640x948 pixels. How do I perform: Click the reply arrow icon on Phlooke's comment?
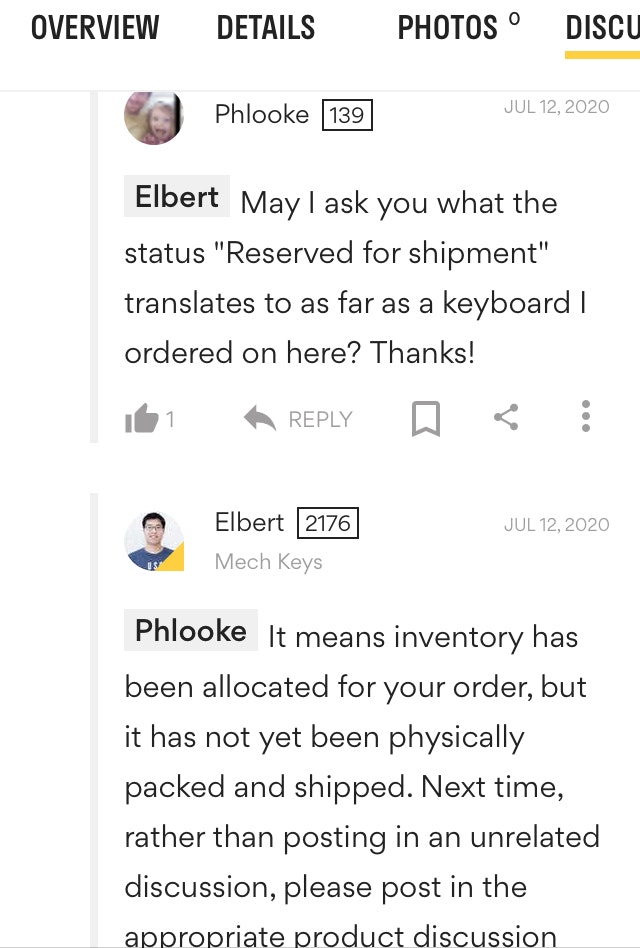(260, 419)
